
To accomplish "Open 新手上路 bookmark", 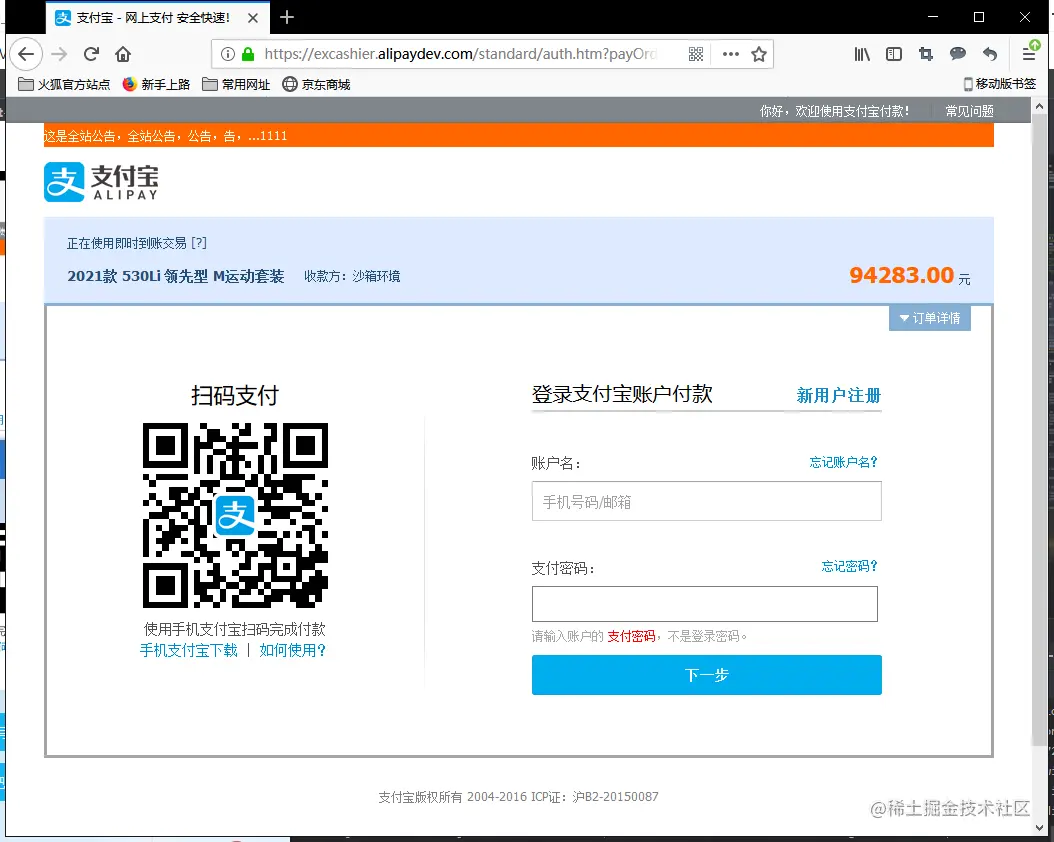I will (x=156, y=85).
